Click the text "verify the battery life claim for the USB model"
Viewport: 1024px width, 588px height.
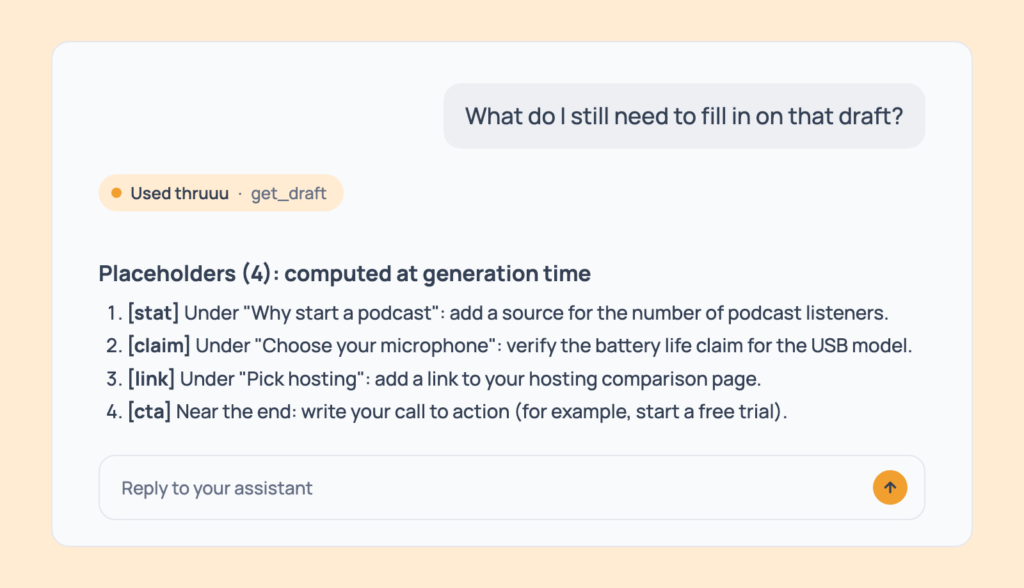click(x=708, y=346)
